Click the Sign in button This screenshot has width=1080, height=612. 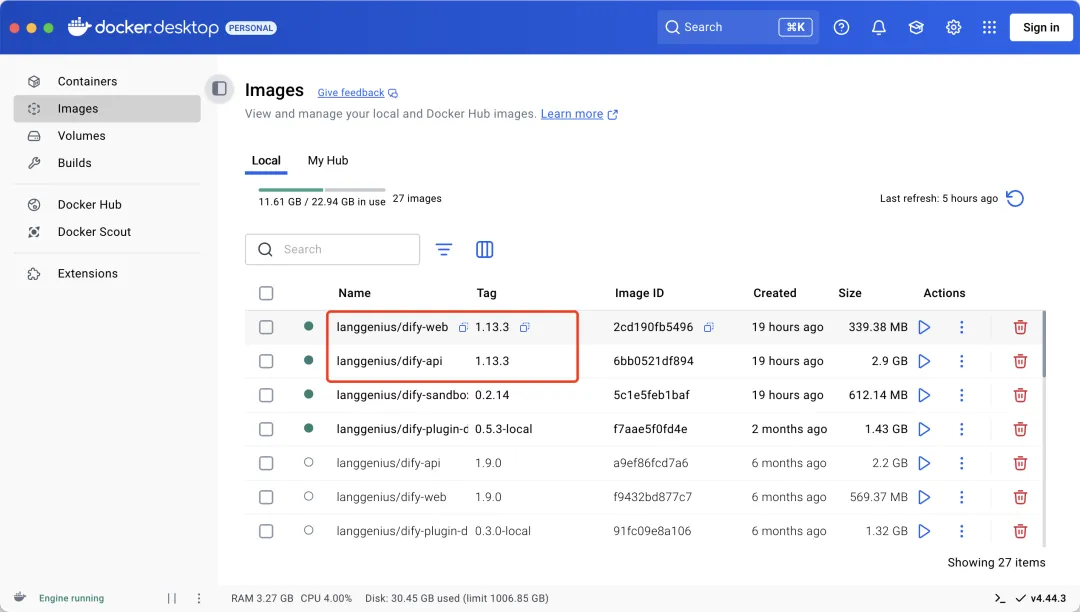[1041, 28]
